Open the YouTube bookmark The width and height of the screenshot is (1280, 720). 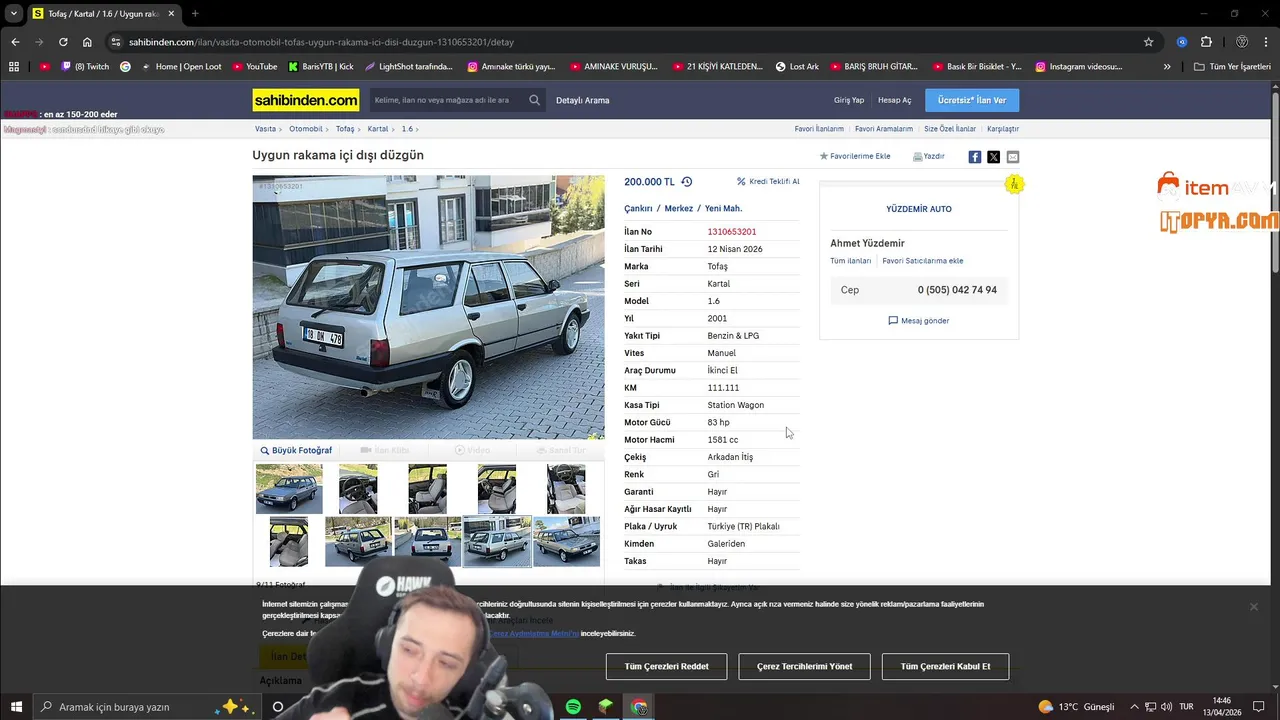(x=255, y=67)
